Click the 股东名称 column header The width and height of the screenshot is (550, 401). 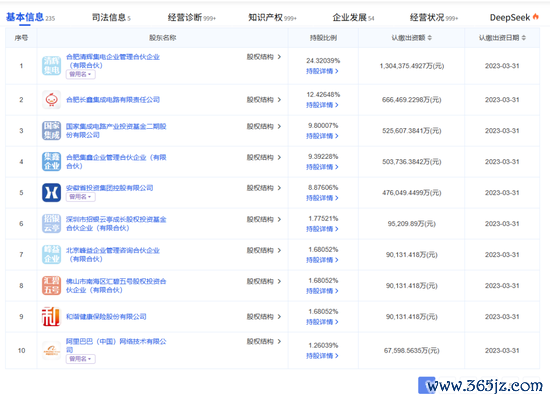click(162, 38)
